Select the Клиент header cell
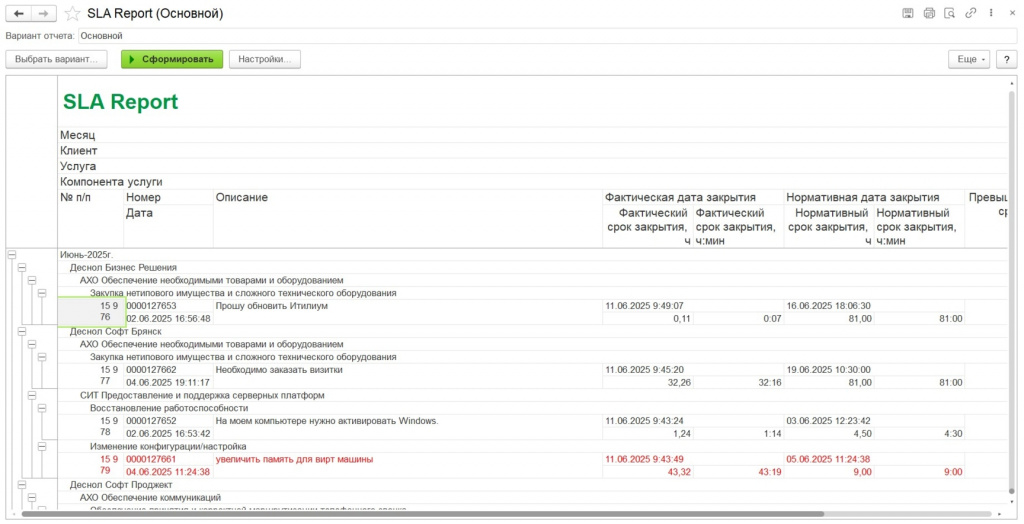The width and height of the screenshot is (1024, 524). (78, 151)
